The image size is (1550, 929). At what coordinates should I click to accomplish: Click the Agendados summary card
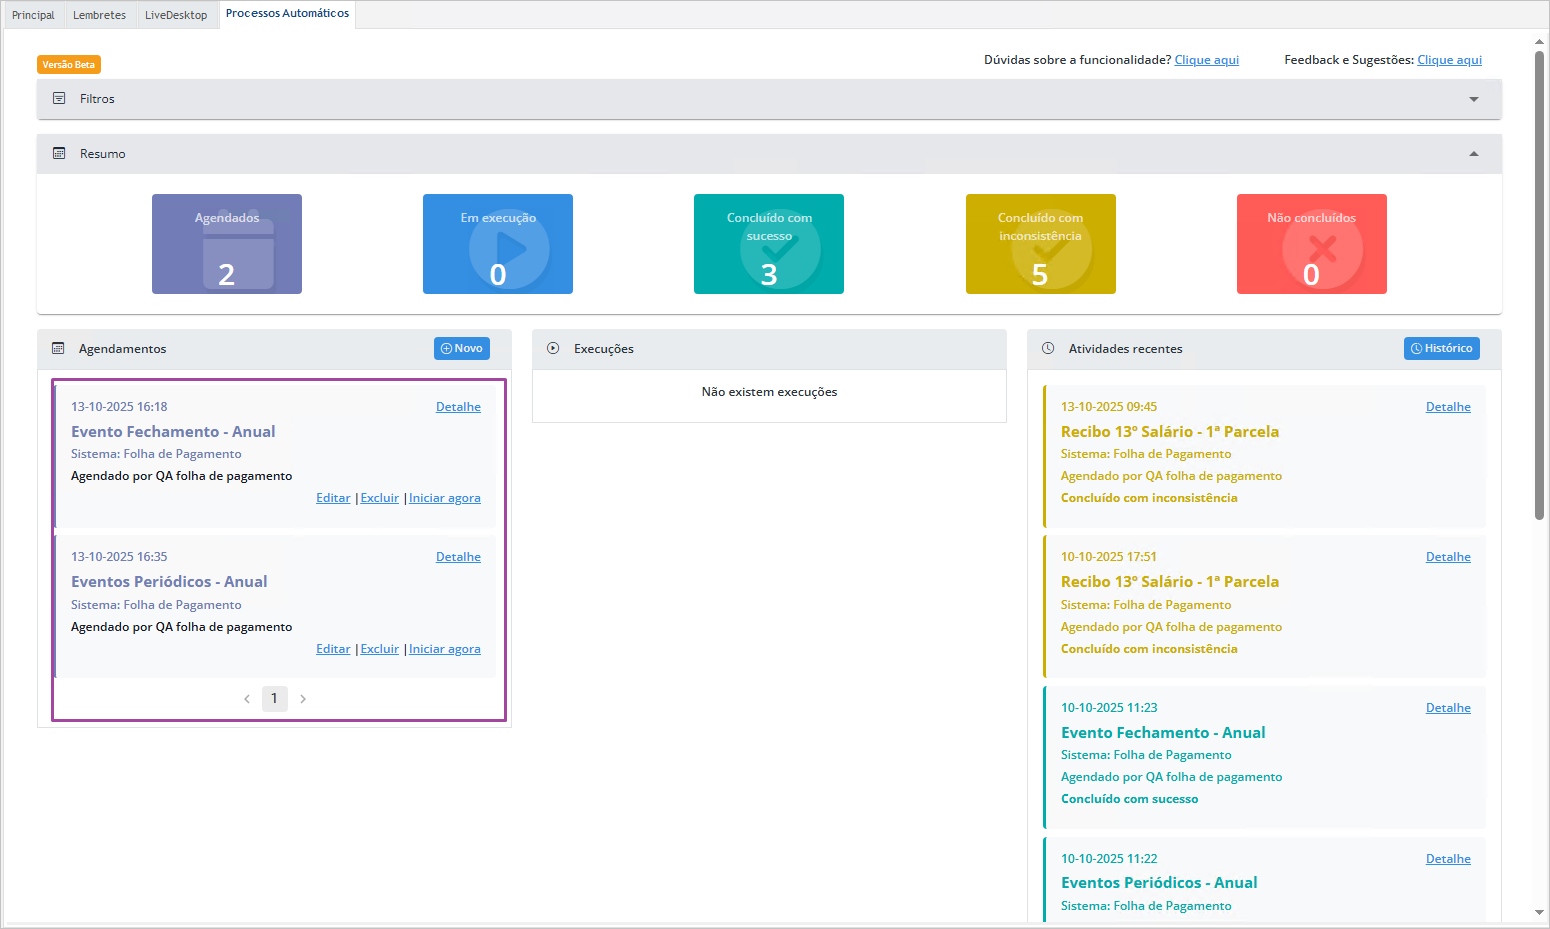tap(227, 244)
